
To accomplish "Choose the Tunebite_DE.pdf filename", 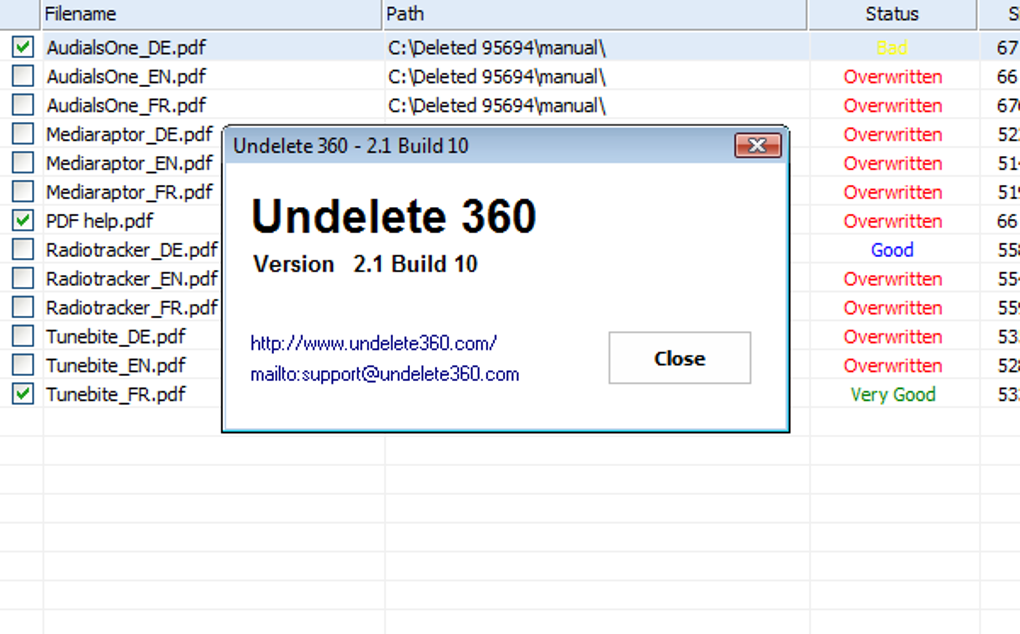I will (x=116, y=337).
